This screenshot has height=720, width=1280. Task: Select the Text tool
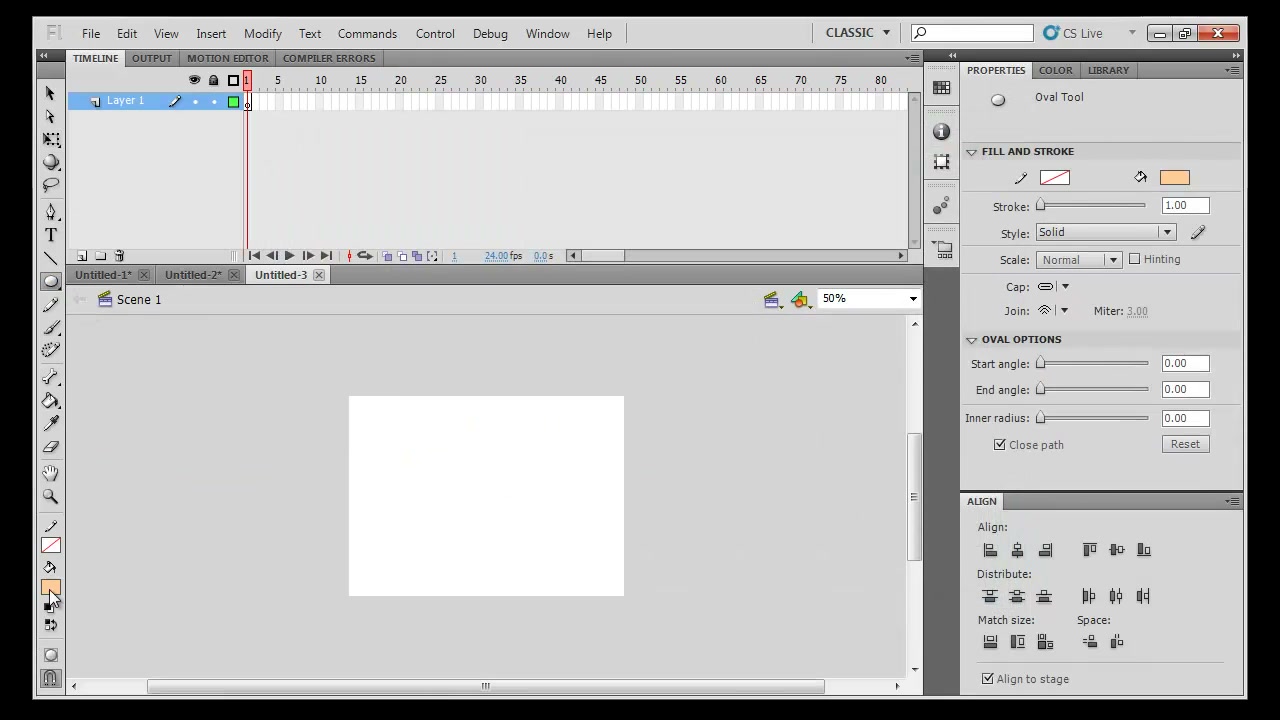pyautogui.click(x=51, y=235)
